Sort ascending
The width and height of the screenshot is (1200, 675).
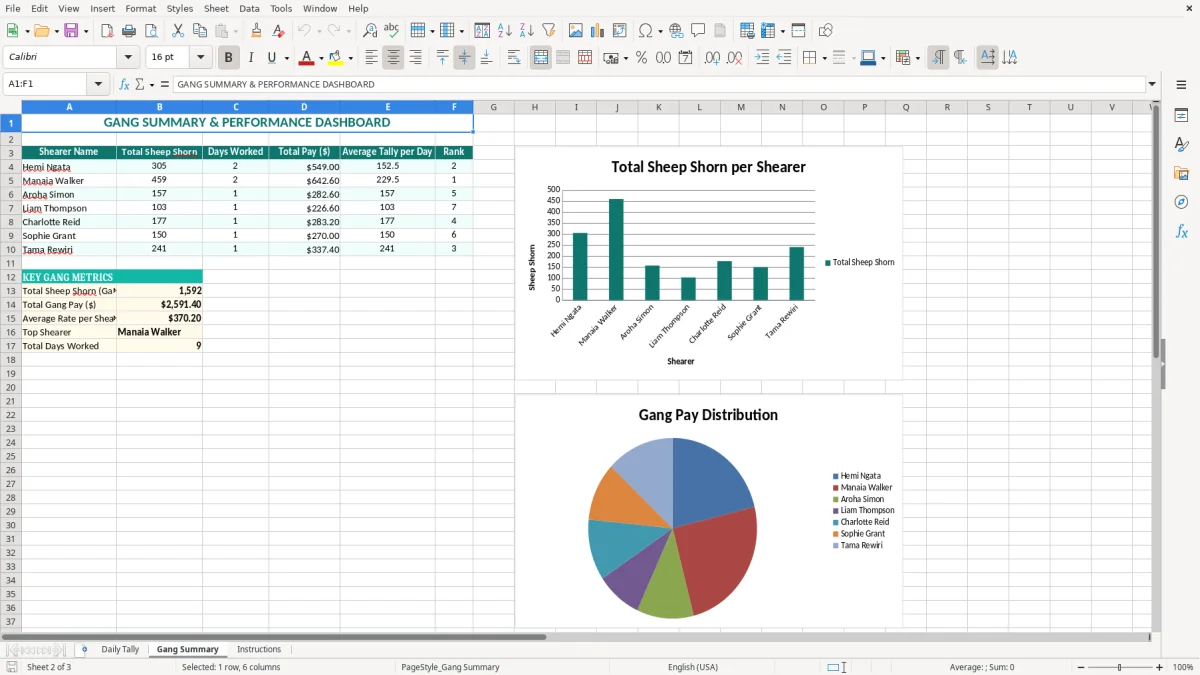(505, 31)
